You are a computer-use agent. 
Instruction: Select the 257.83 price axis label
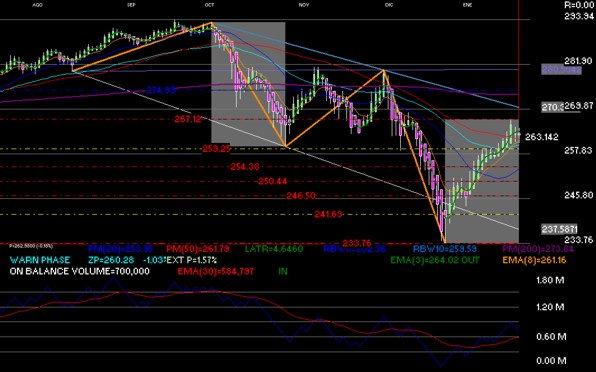tap(578, 150)
